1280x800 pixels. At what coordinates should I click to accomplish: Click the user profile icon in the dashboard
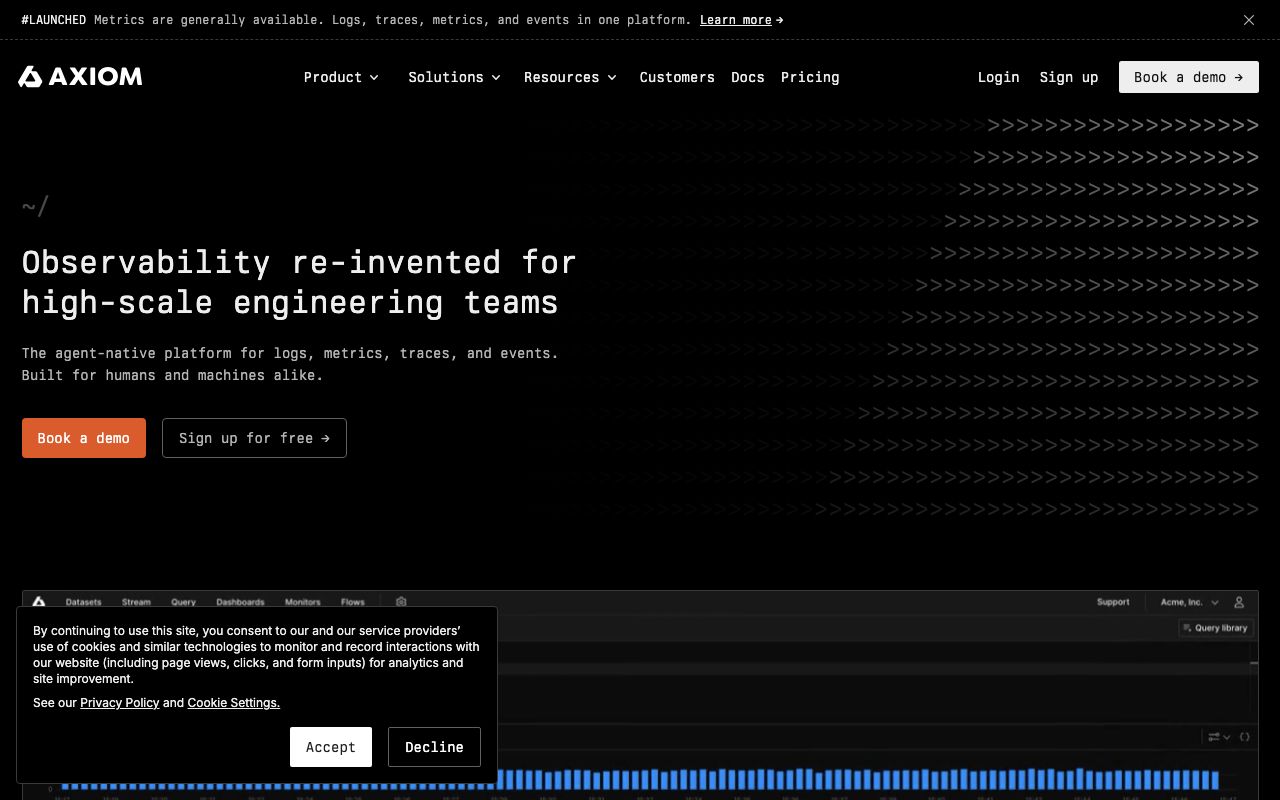point(1238,601)
